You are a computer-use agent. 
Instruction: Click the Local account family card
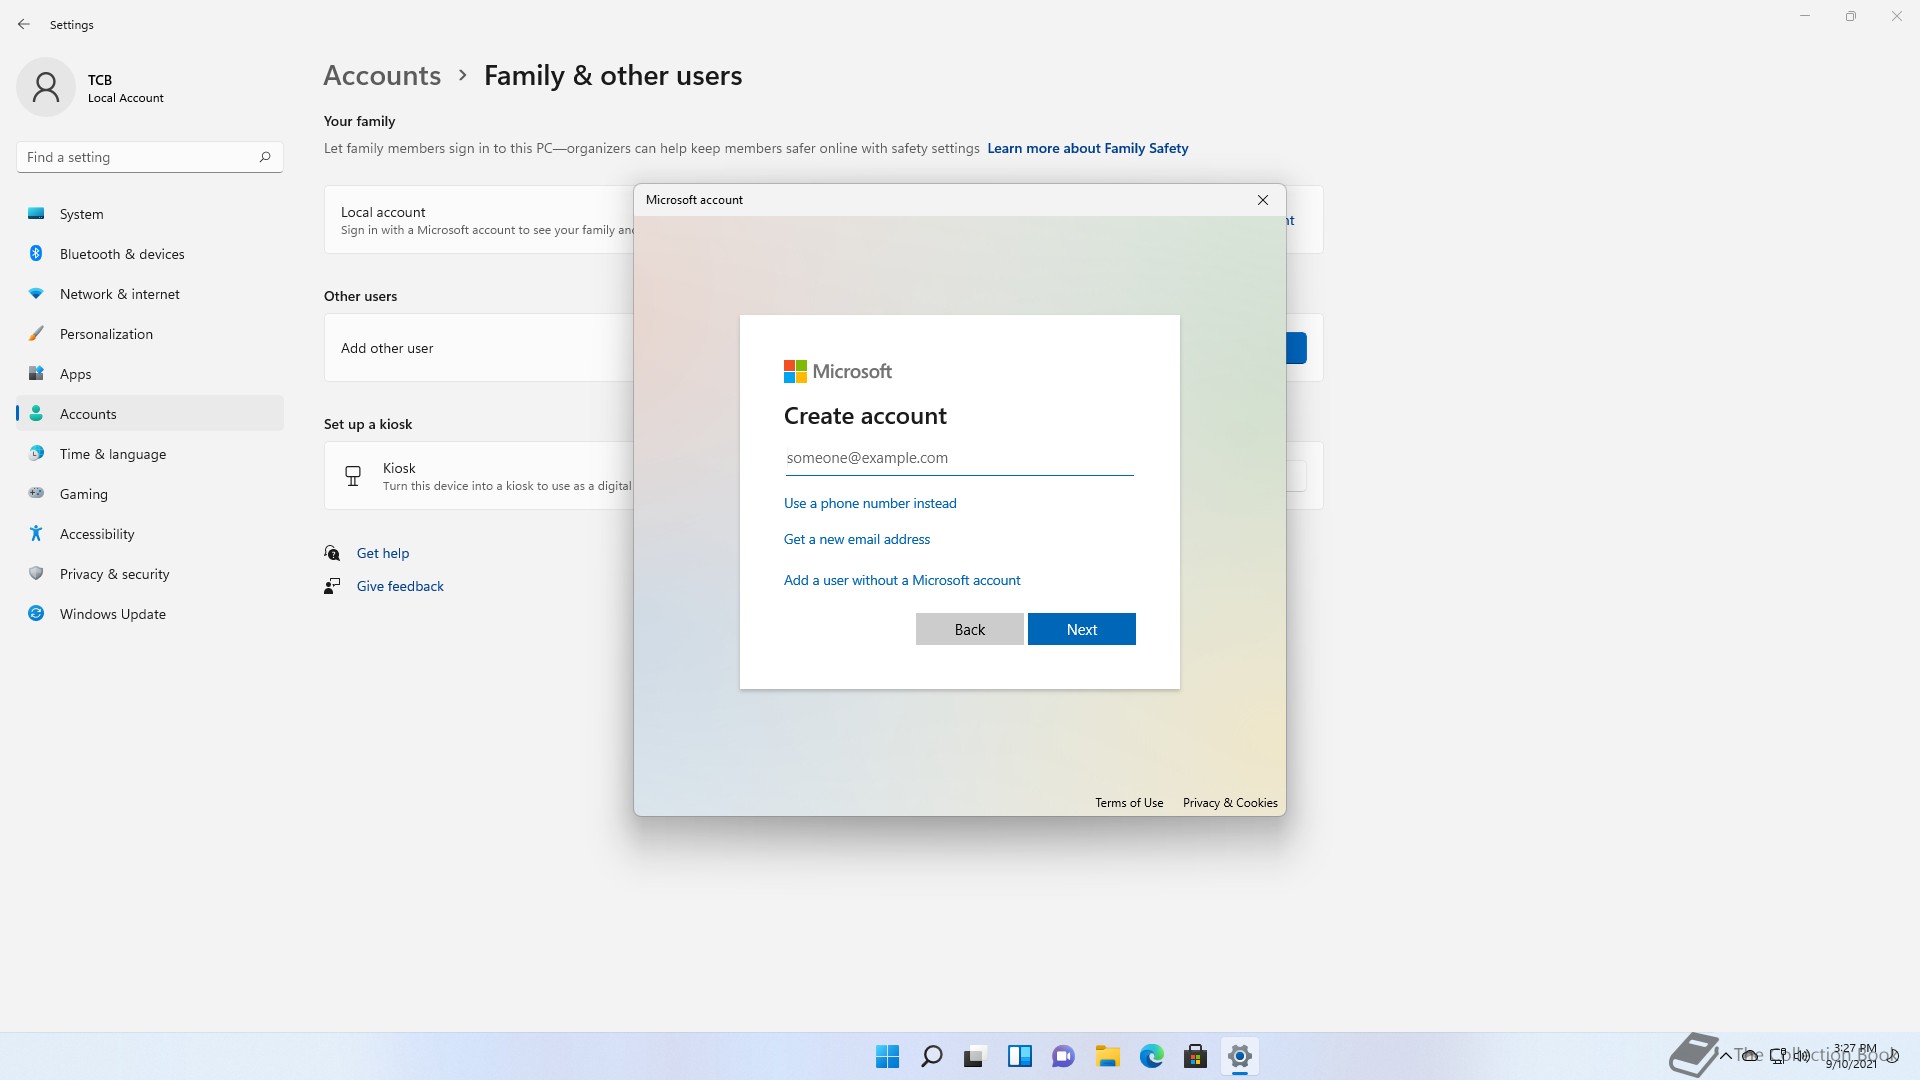click(x=823, y=220)
